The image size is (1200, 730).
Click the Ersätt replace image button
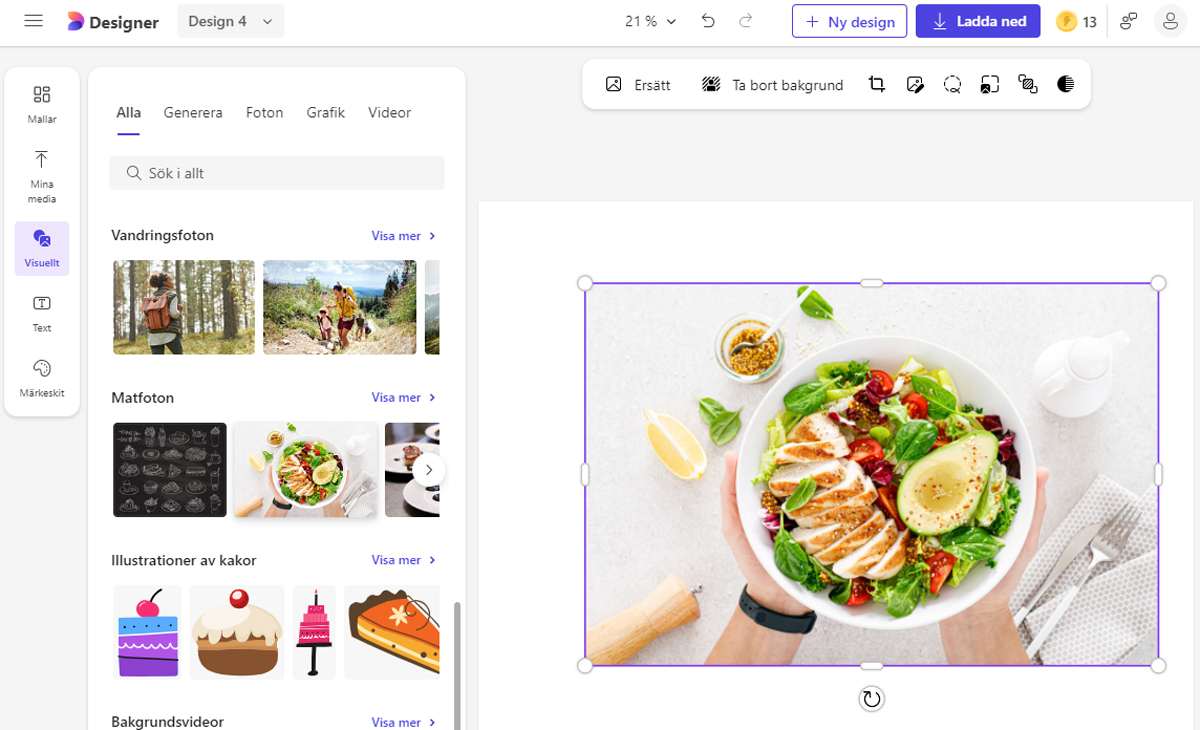[638, 85]
